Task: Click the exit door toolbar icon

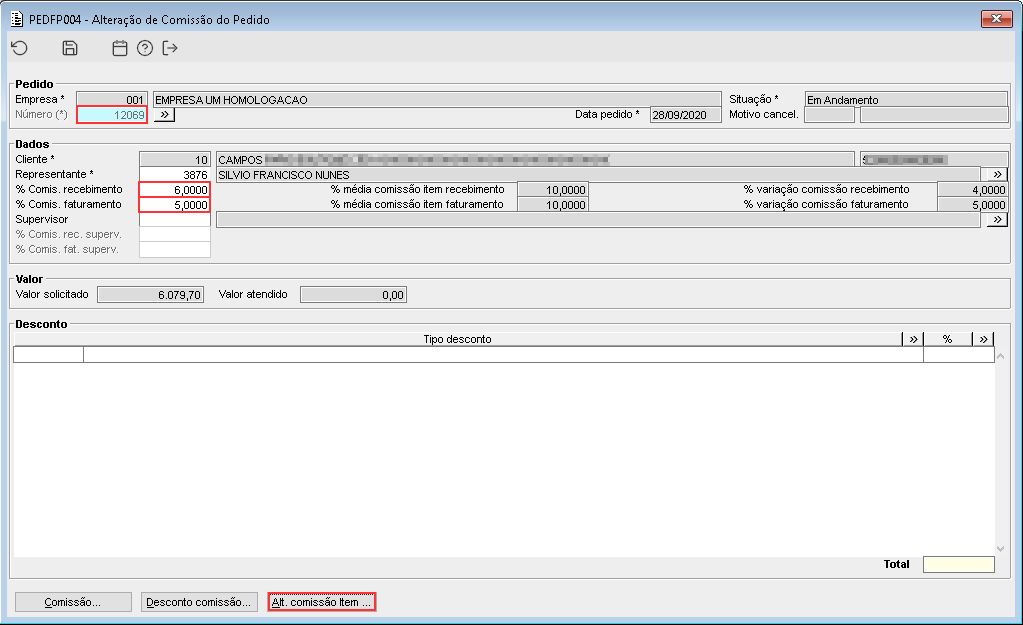Action: tap(170, 48)
